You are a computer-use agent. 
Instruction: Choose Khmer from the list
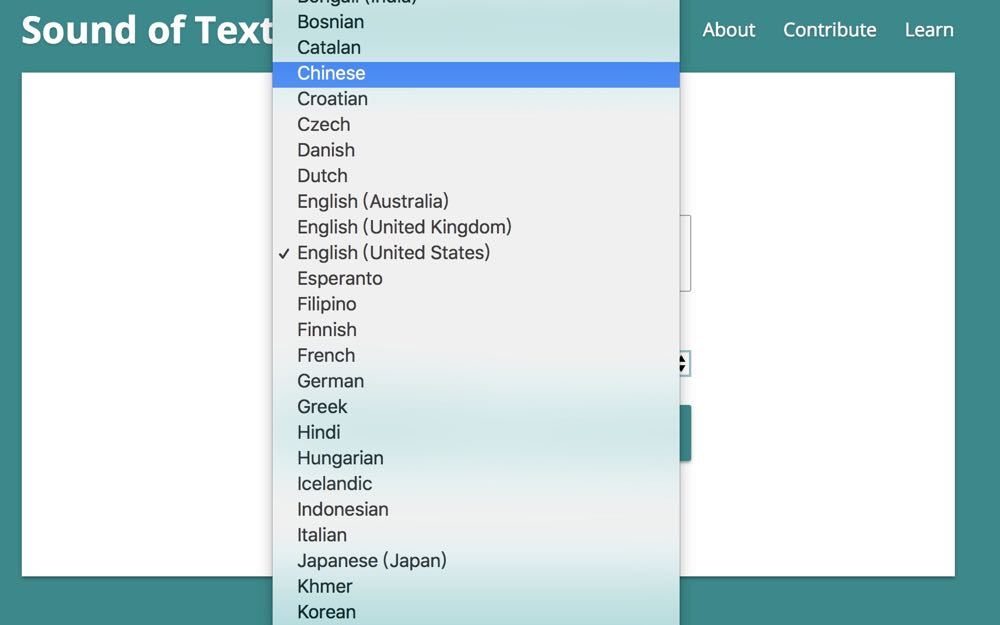click(476, 586)
